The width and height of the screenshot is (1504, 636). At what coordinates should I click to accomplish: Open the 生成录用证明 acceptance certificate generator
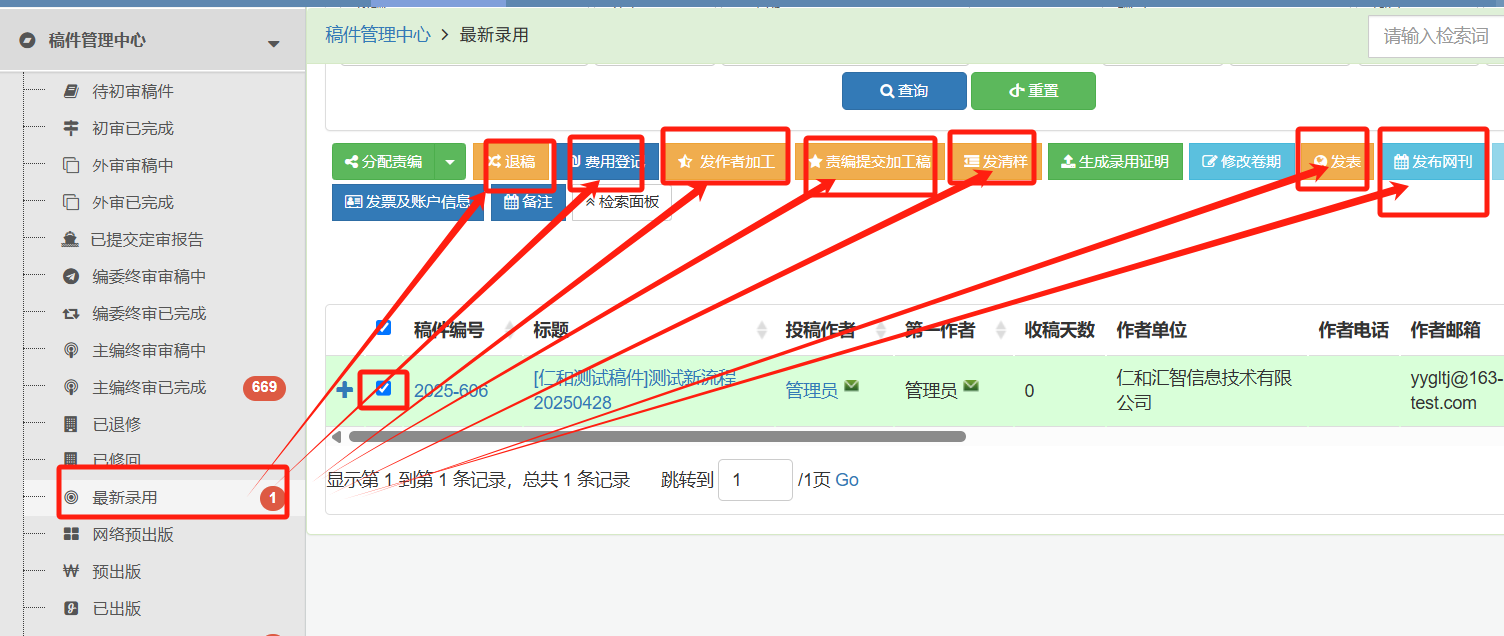click(1114, 161)
